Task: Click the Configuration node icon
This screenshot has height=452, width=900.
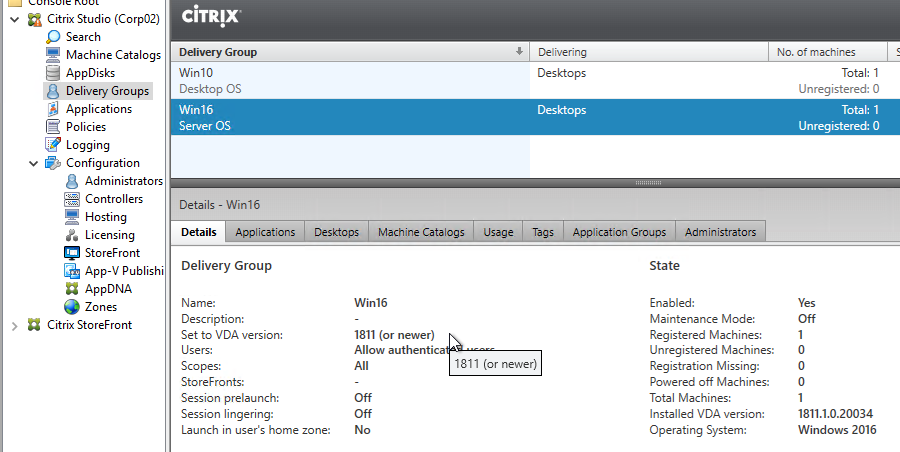Action: 53,163
